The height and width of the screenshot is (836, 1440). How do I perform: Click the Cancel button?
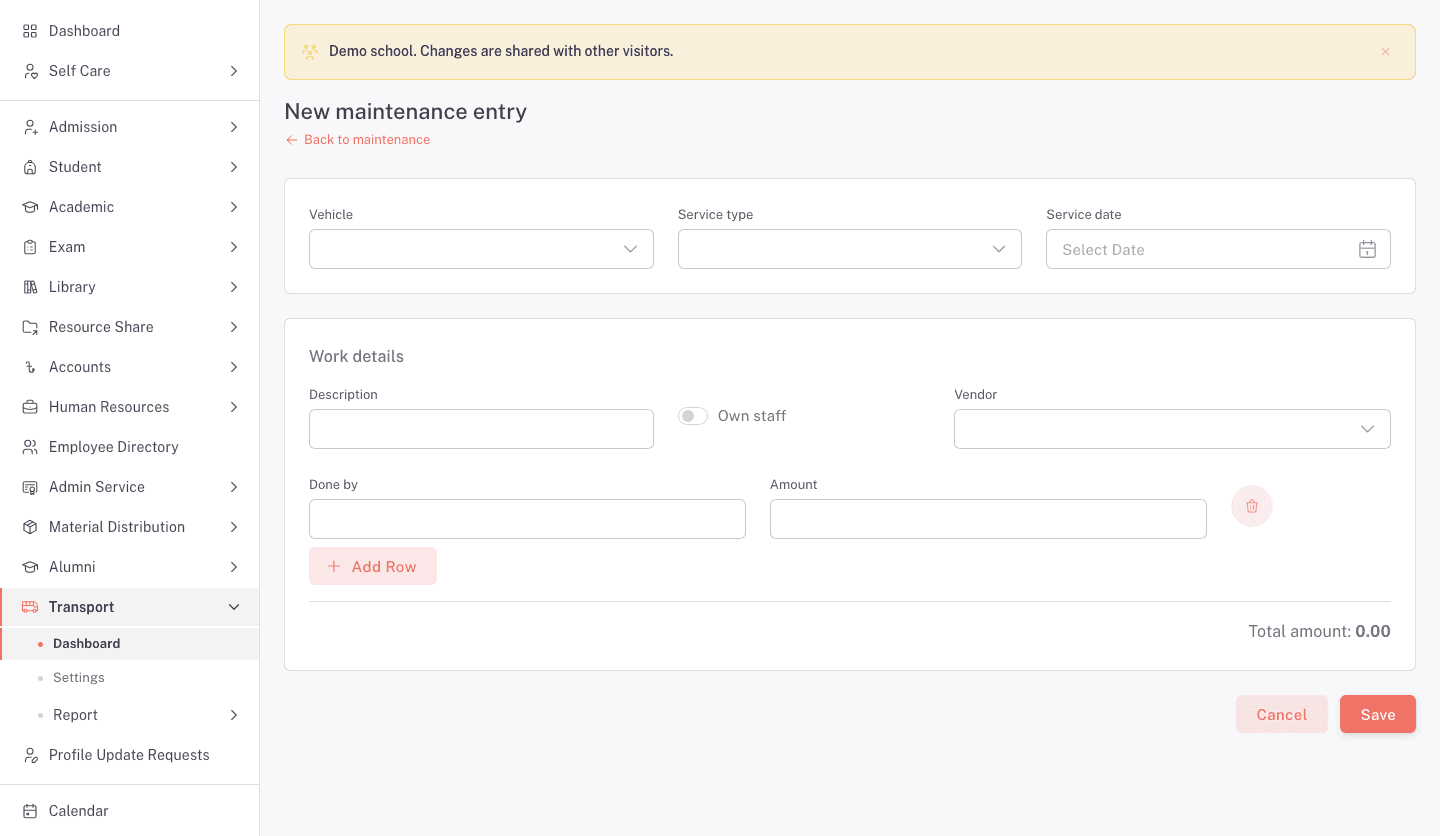point(1282,714)
